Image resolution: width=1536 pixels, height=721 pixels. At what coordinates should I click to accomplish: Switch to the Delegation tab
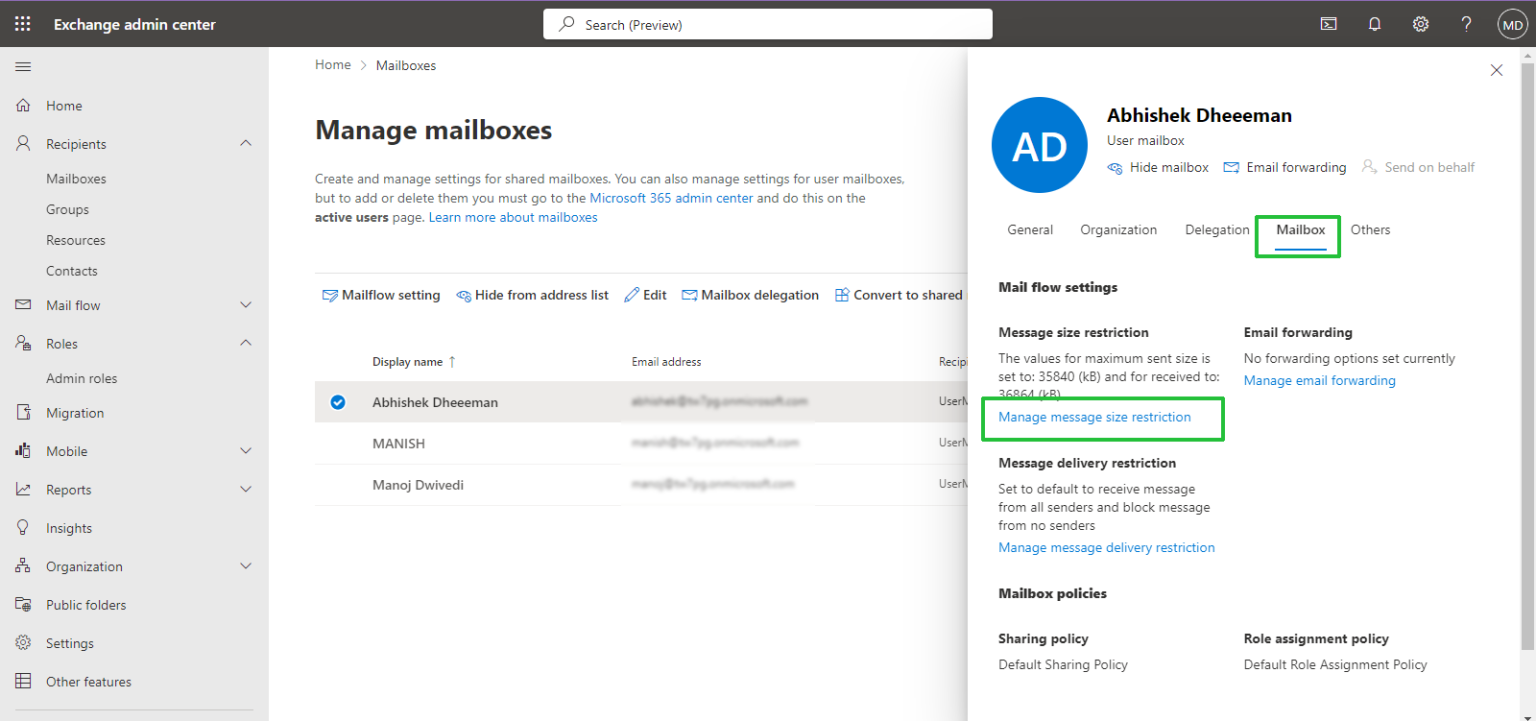click(1216, 230)
